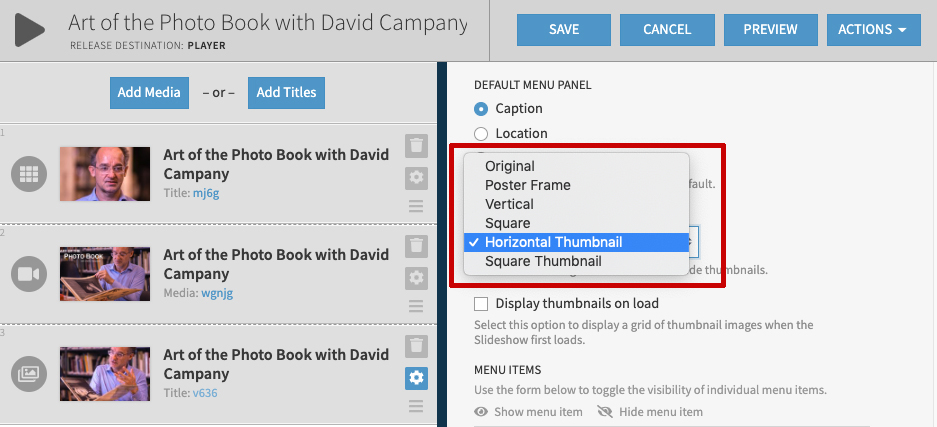Choose Vertical from the thumbnail dropdown

click(509, 204)
